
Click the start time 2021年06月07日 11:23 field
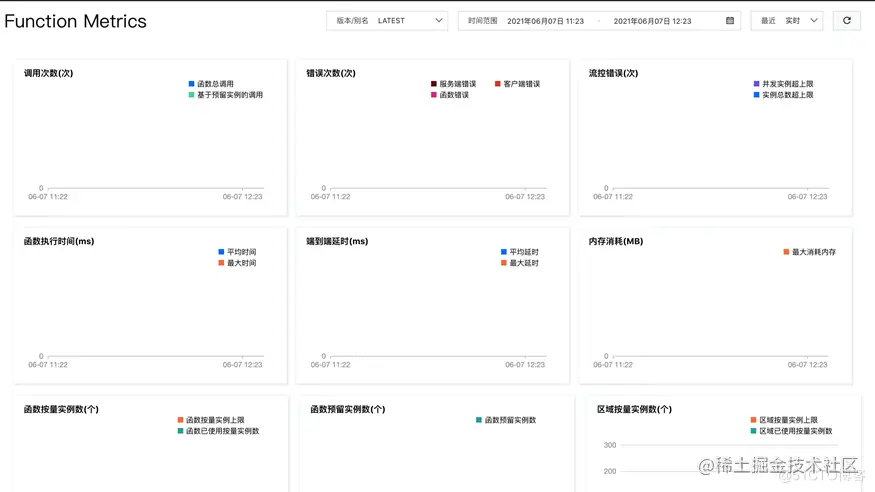[x=545, y=21]
